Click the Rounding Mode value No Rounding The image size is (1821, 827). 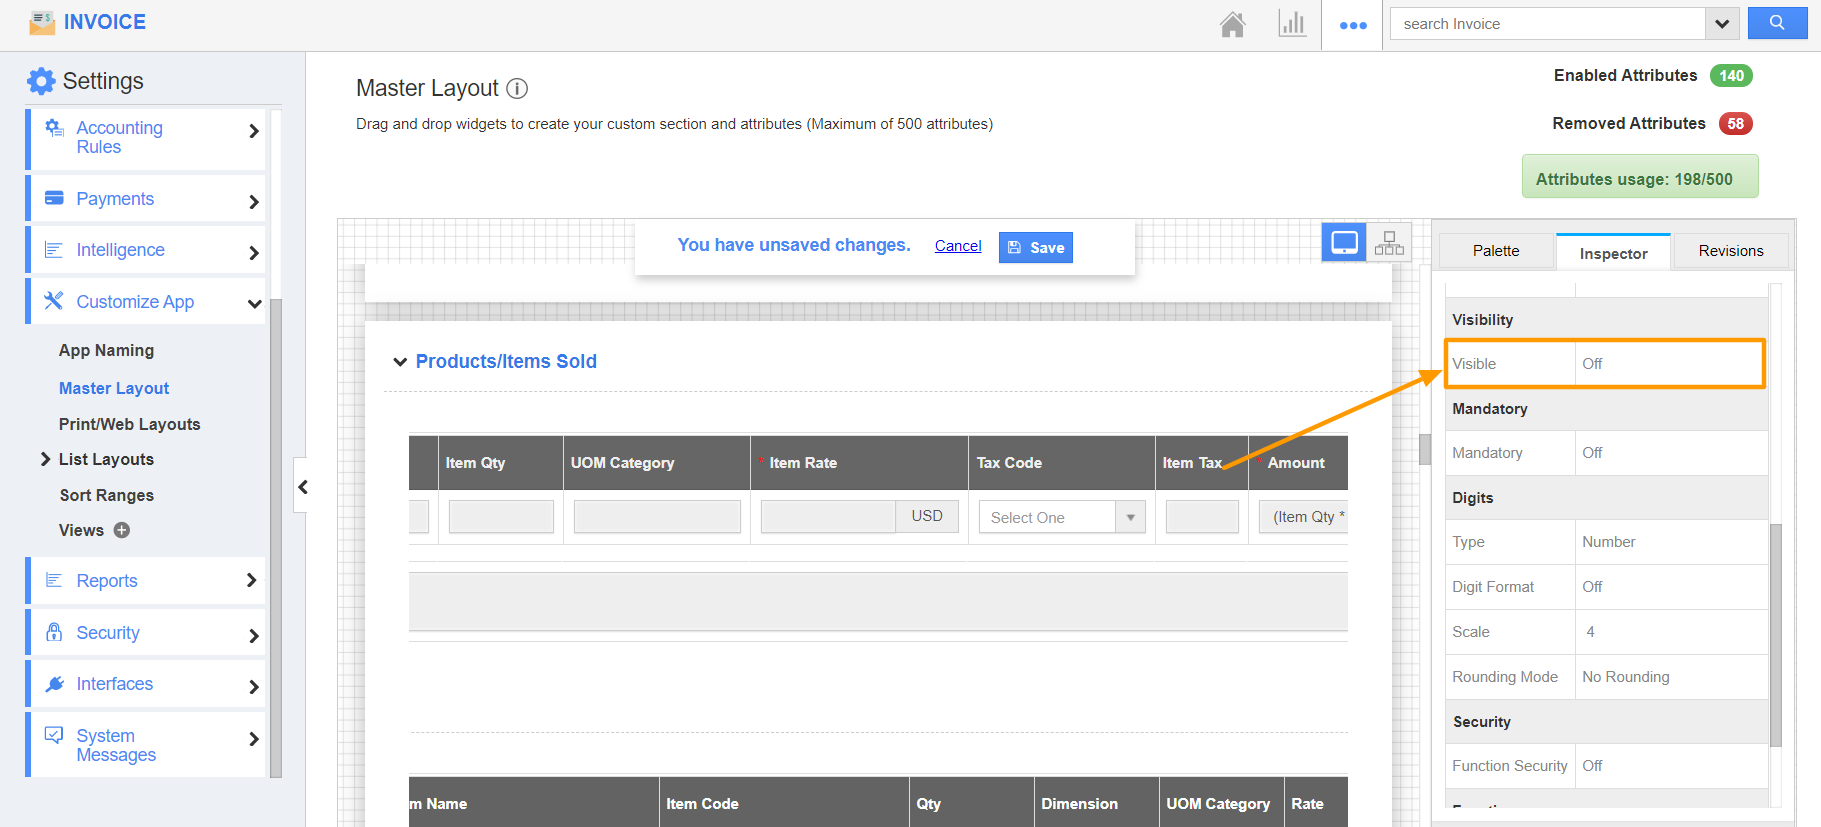tap(1670, 677)
